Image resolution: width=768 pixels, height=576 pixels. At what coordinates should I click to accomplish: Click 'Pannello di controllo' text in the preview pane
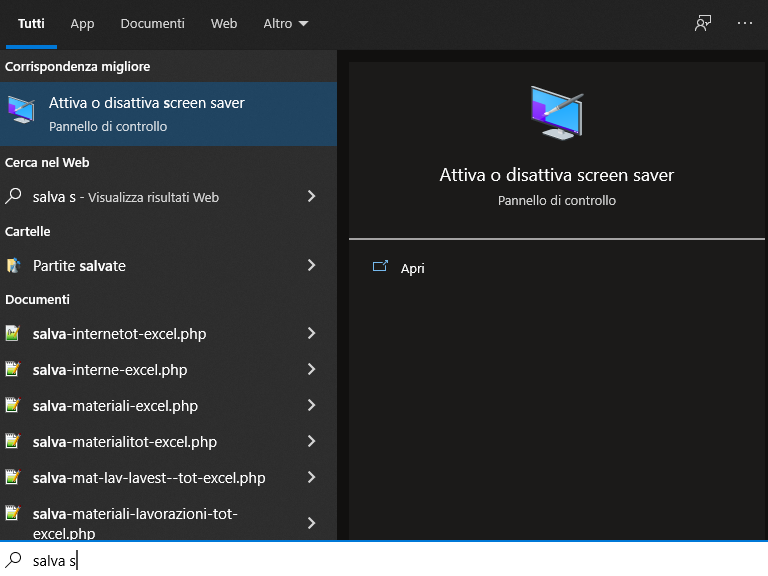[x=556, y=200]
